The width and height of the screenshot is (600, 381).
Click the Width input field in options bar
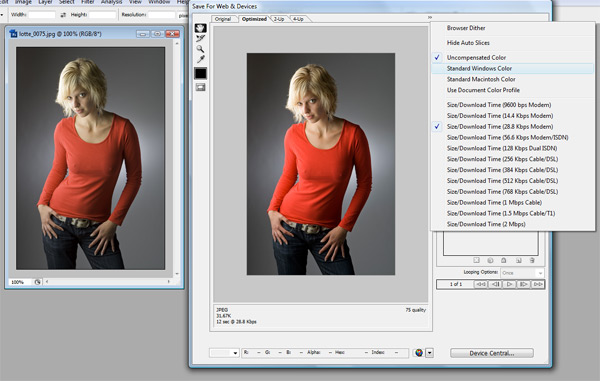tap(42, 15)
